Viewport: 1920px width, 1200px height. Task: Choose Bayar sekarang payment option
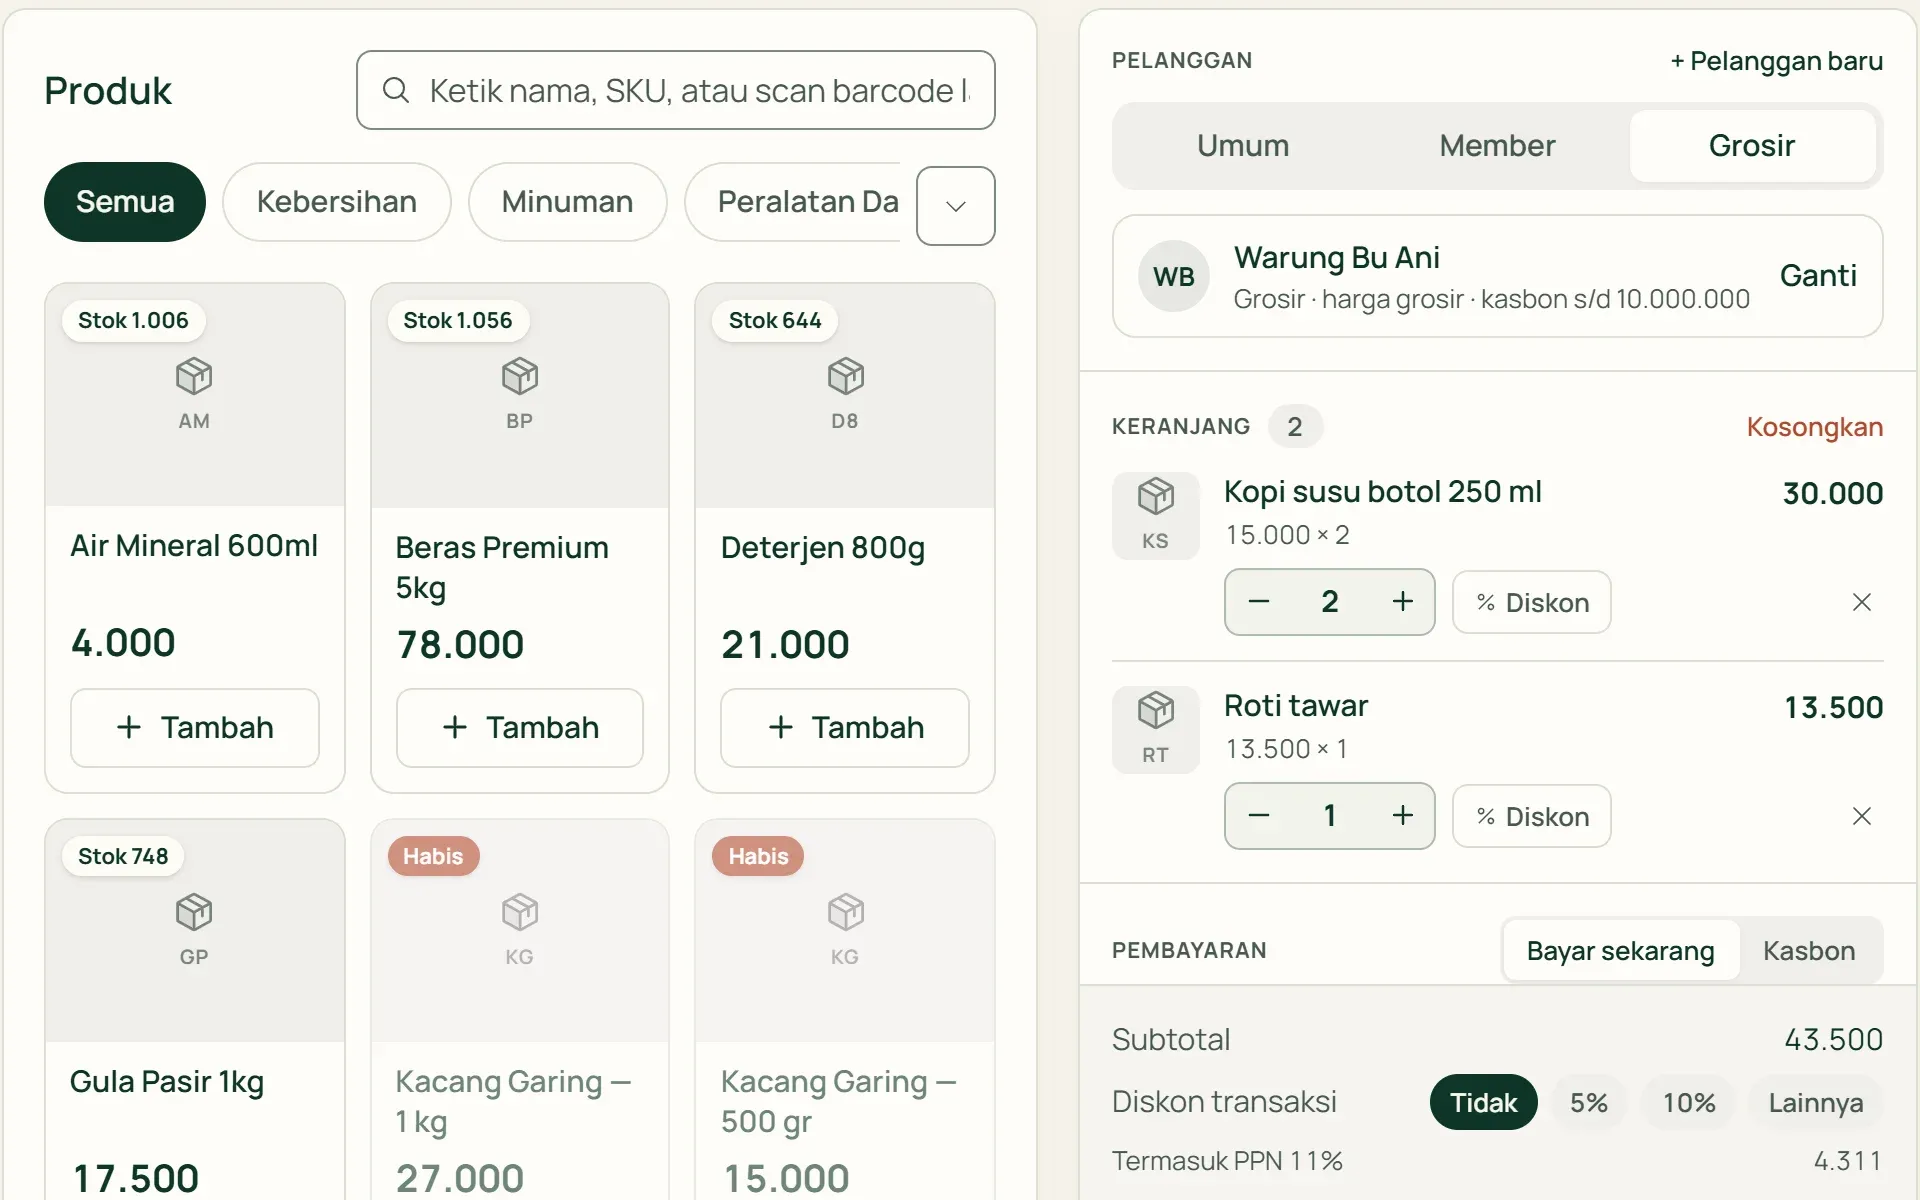pos(1620,951)
